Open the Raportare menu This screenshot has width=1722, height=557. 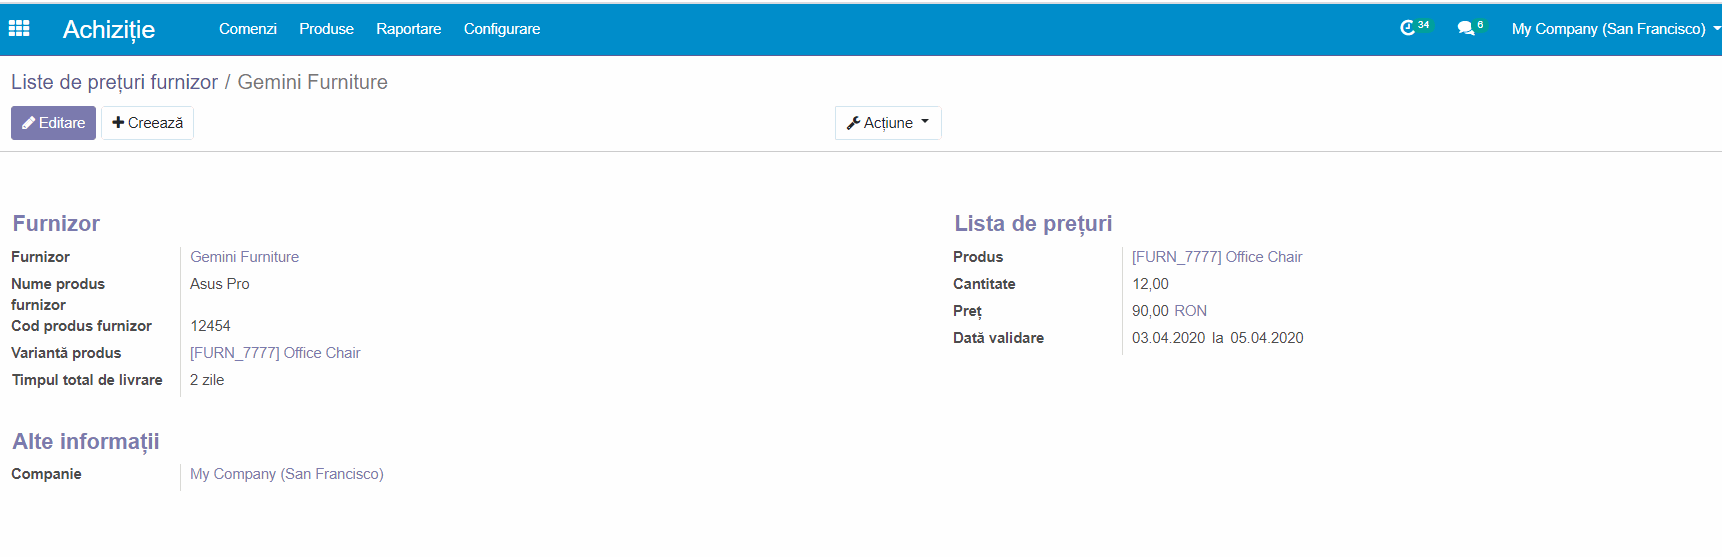408,29
